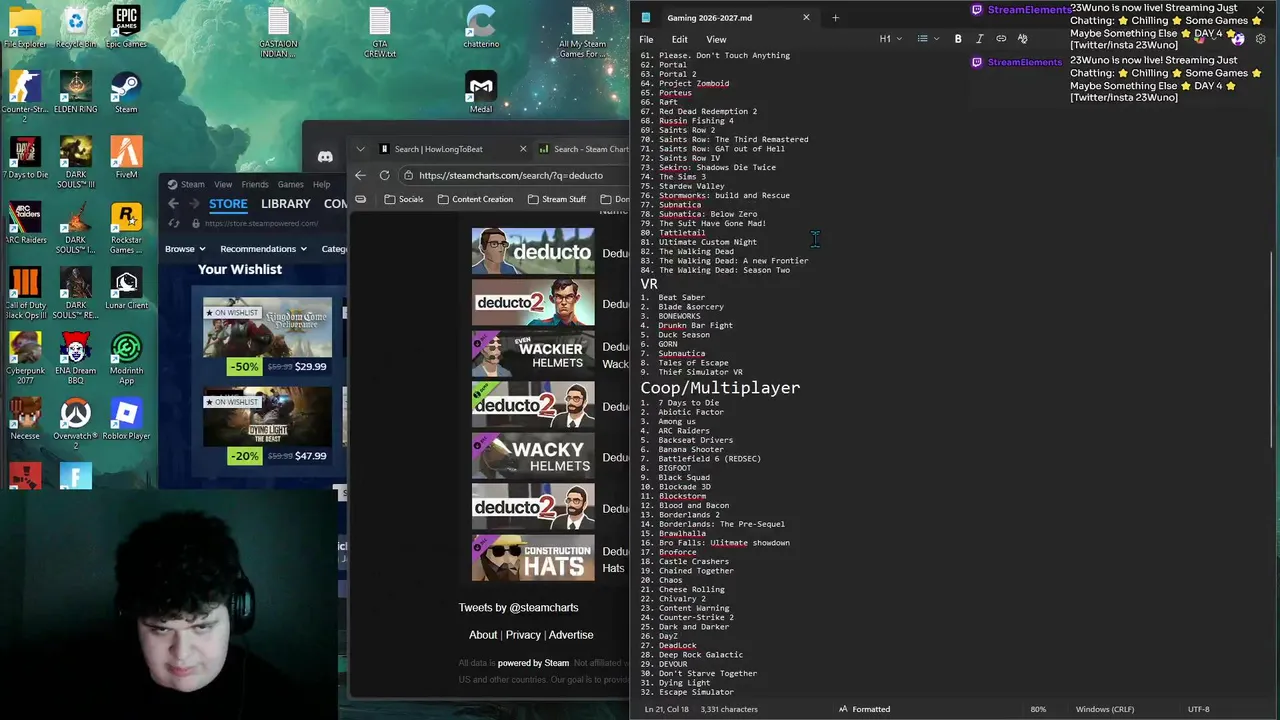Viewport: 1280px width, 720px height.
Task: Open the File Explorer desktop shortcut
Action: (x=25, y=26)
